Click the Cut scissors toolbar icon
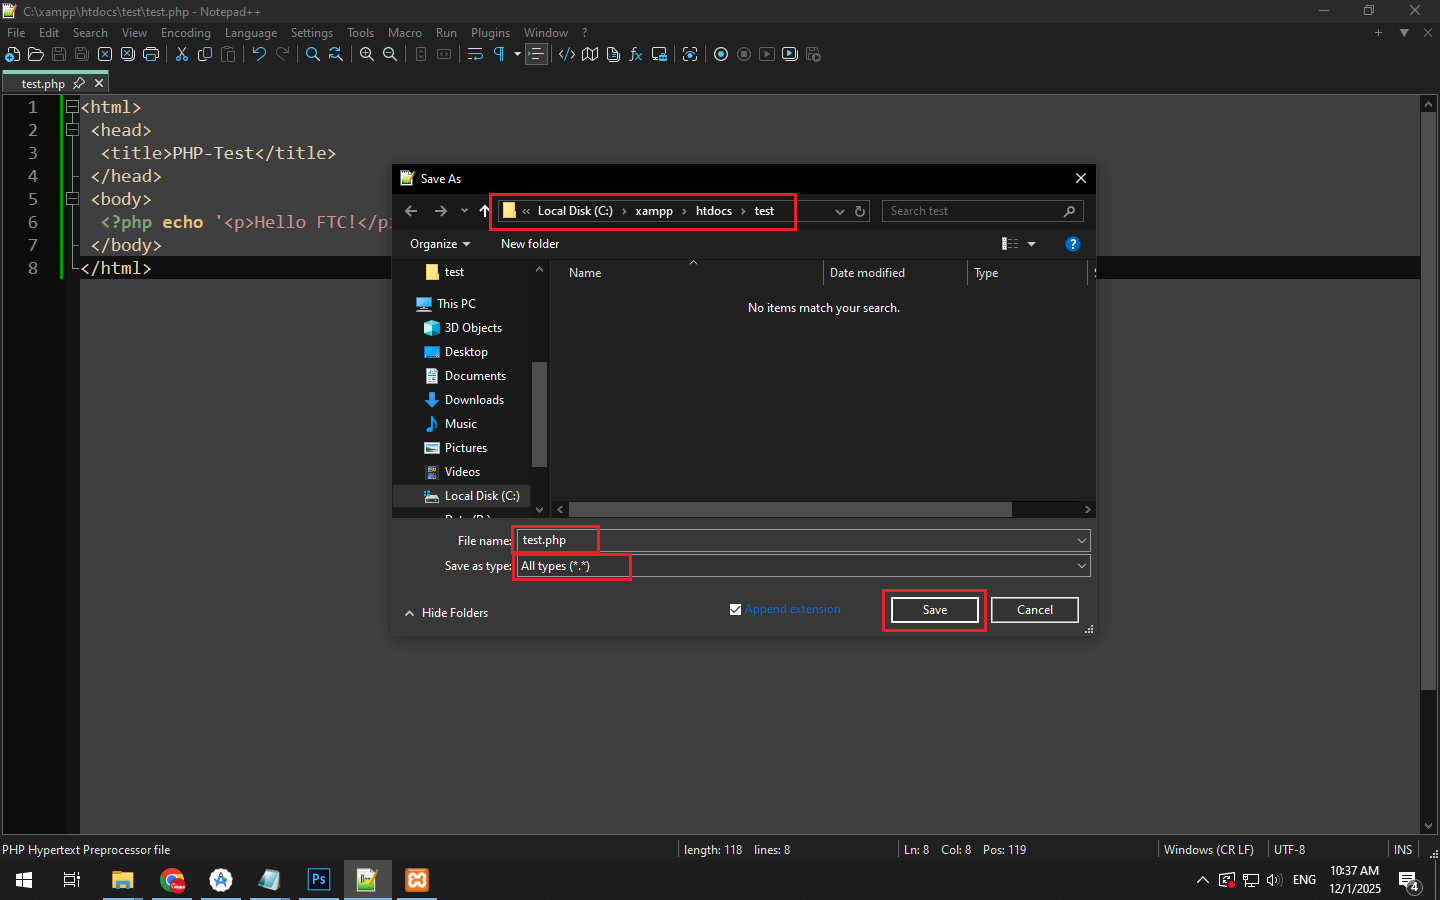 pyautogui.click(x=182, y=55)
